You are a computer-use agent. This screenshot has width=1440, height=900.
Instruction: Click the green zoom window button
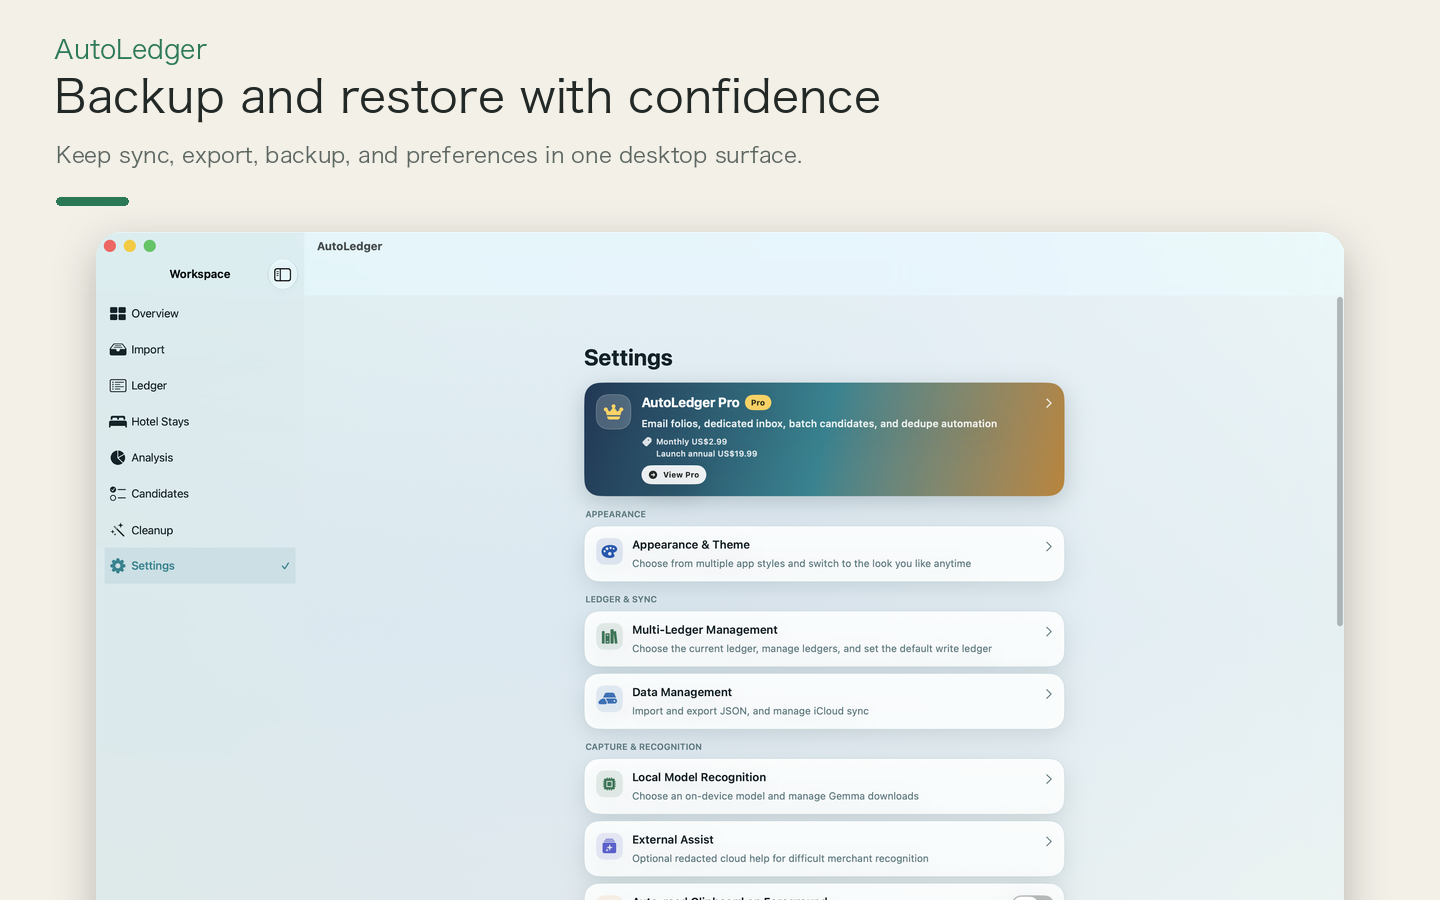click(150, 246)
